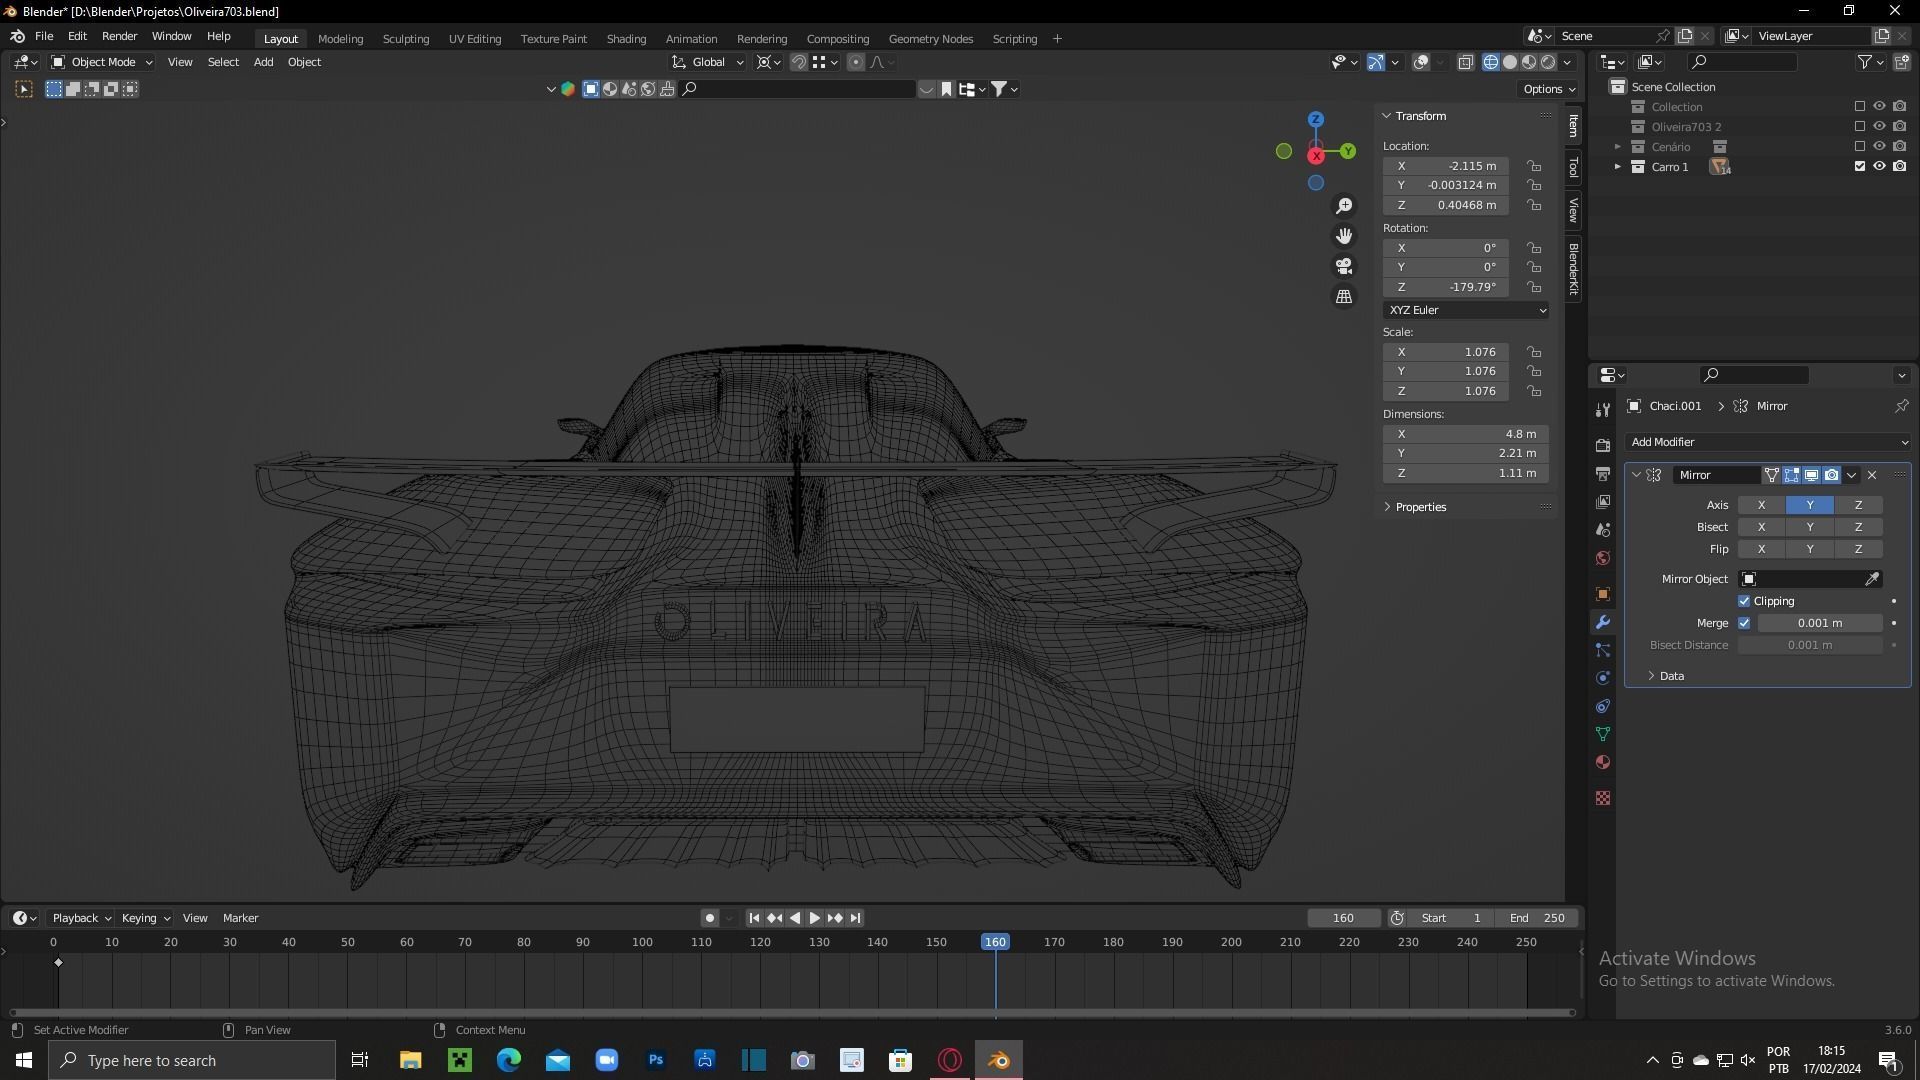The image size is (1920, 1080).
Task: Remove the Mirror modifier with X
Action: pyautogui.click(x=1872, y=475)
